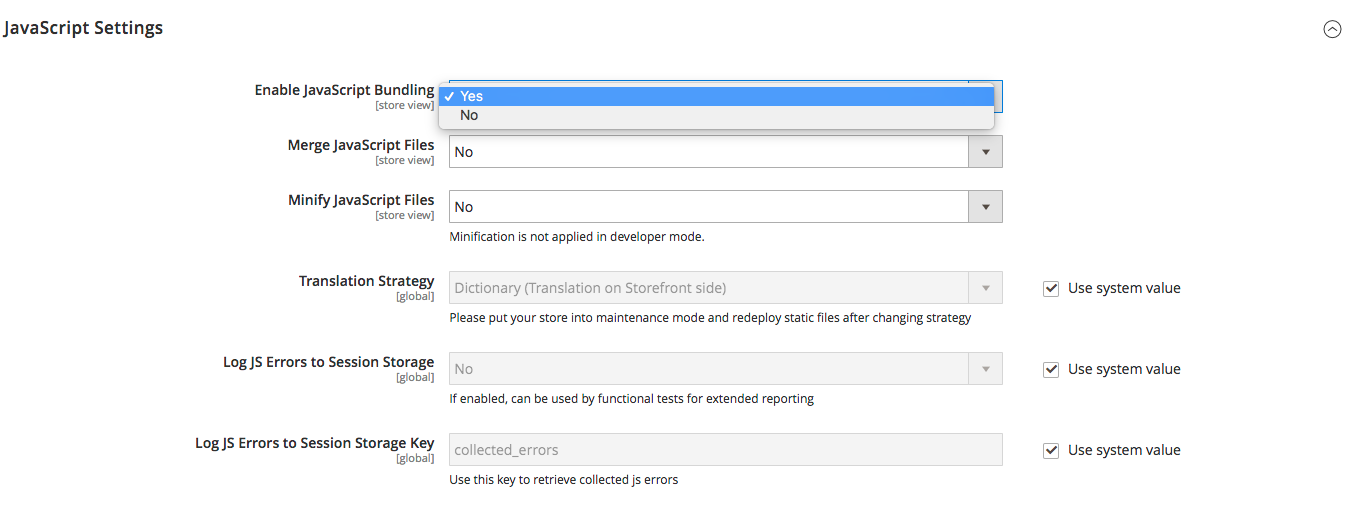
Task: Click the JavaScript Settings heading
Action: (84, 28)
